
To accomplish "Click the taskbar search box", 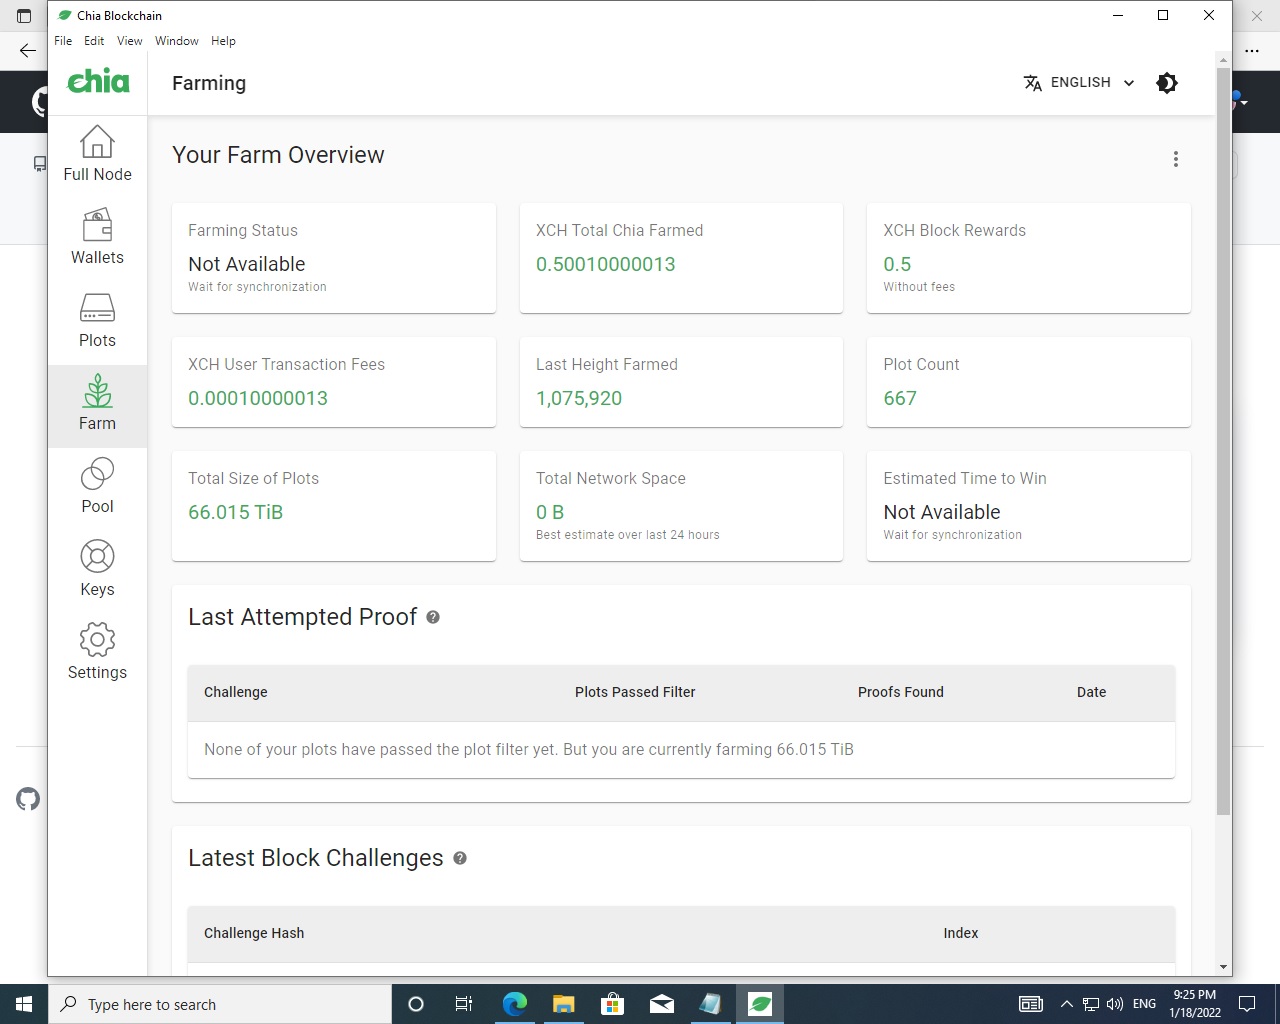I will 220,1004.
